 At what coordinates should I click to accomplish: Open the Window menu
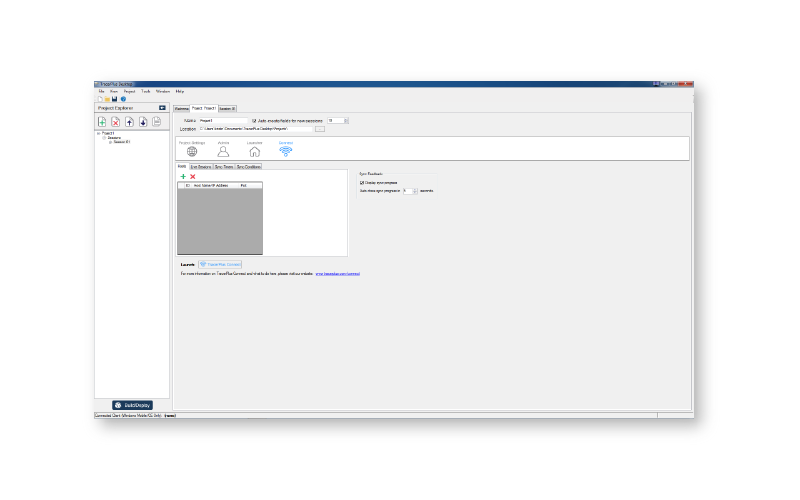(x=163, y=91)
